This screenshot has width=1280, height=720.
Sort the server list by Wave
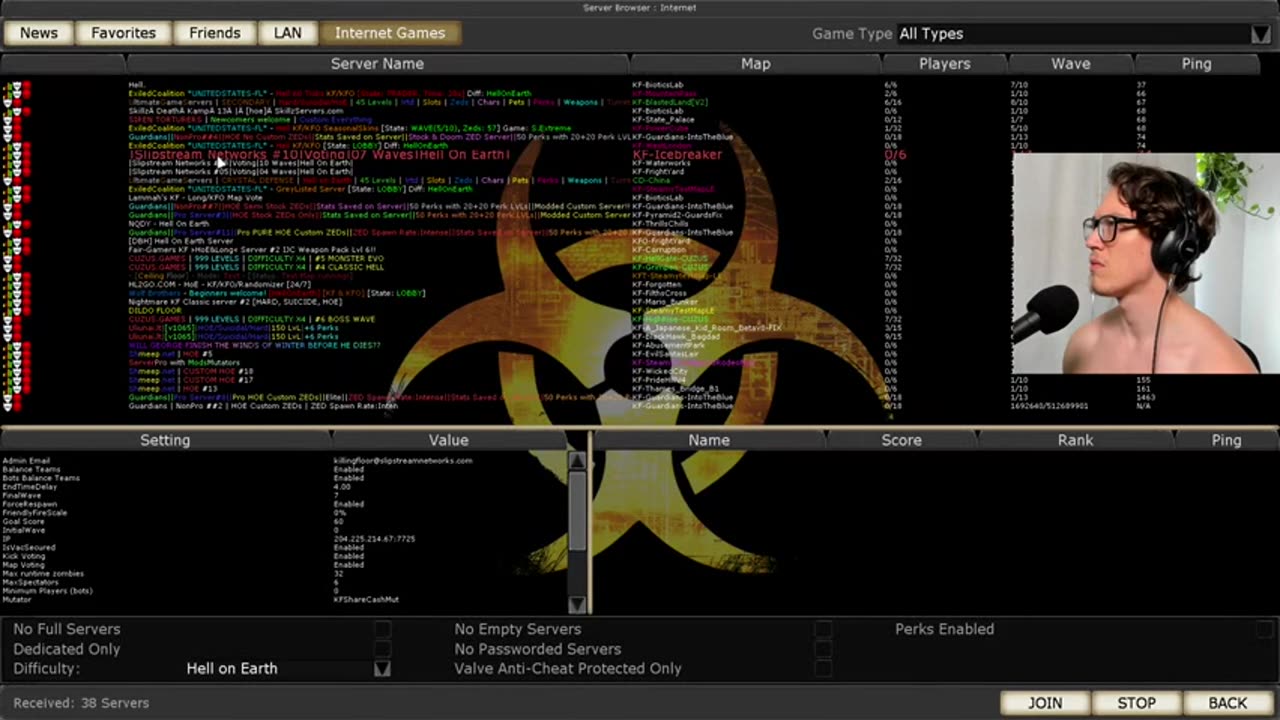coord(1070,64)
